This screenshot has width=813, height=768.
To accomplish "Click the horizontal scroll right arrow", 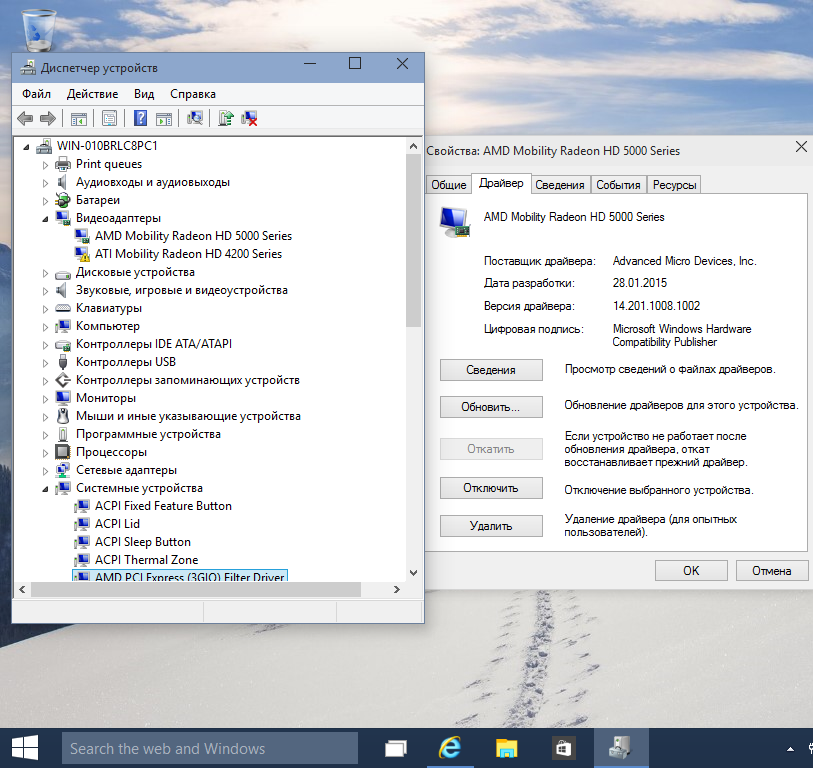I will pos(397,589).
